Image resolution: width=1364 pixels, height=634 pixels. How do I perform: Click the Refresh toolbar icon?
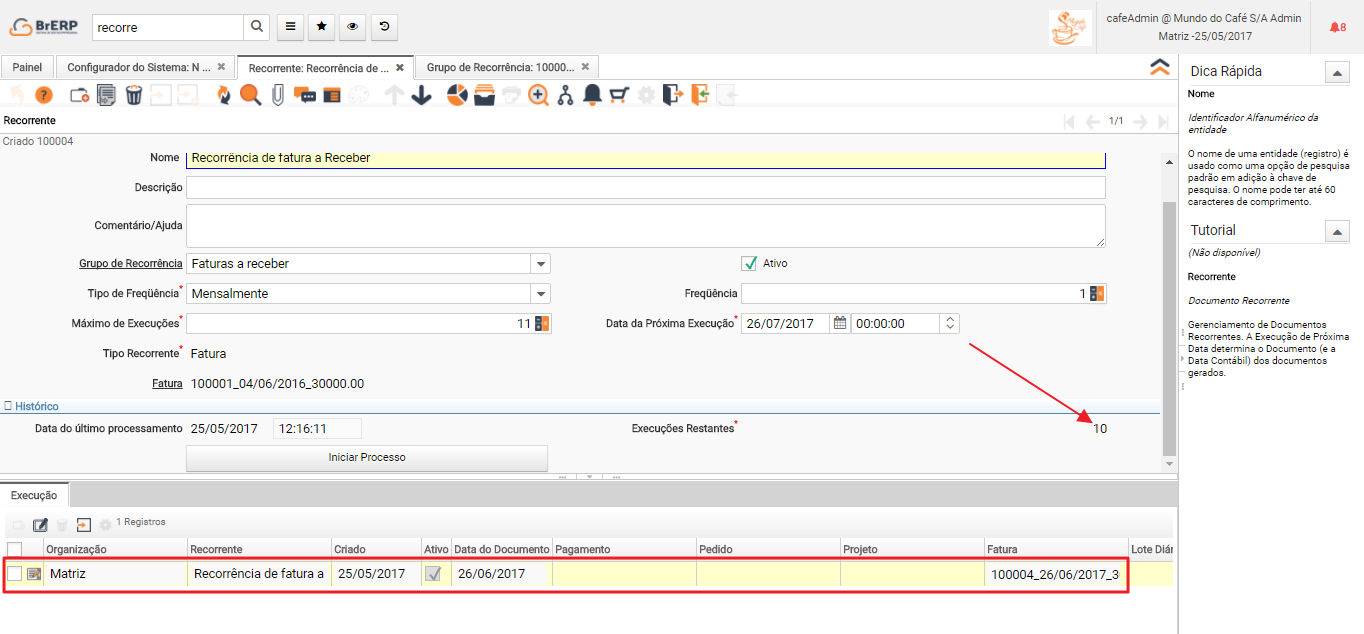point(223,95)
